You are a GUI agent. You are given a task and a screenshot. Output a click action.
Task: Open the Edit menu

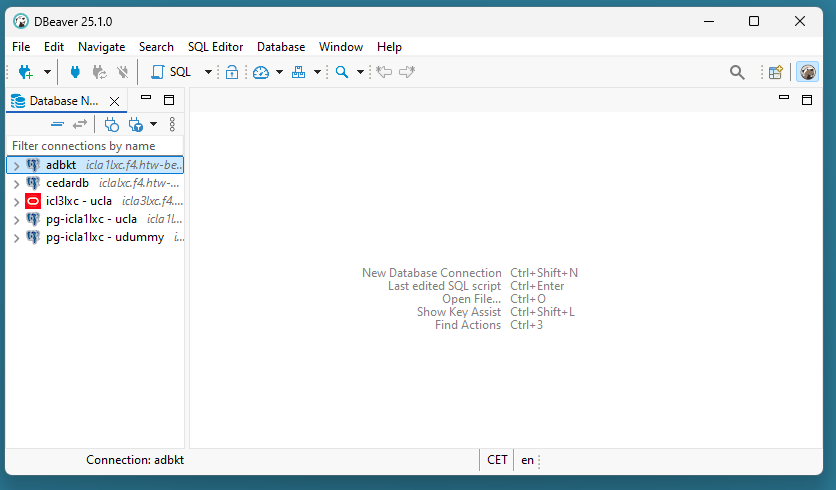tap(54, 47)
